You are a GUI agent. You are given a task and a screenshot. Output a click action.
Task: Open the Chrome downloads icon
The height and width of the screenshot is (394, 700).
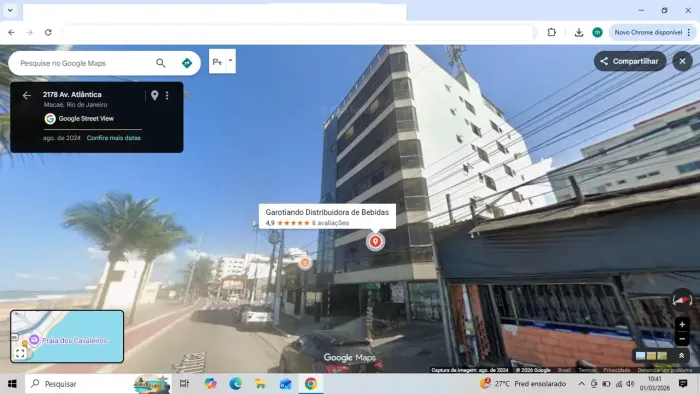(579, 32)
